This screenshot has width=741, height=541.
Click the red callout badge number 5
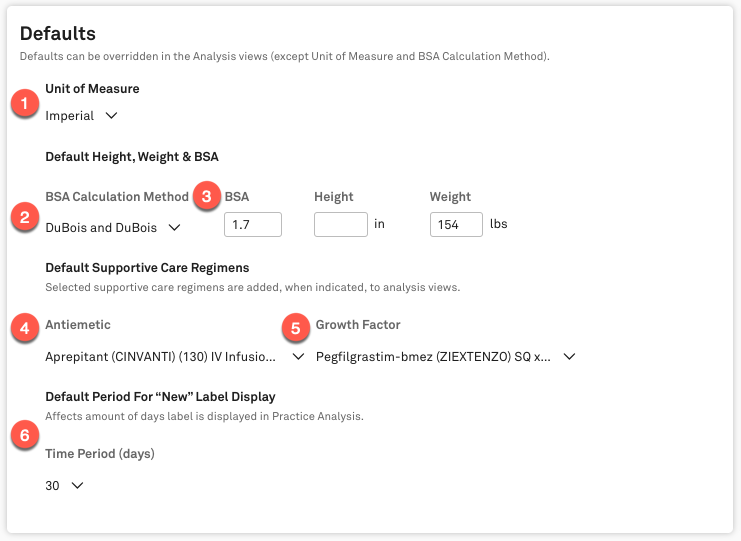[x=294, y=326]
